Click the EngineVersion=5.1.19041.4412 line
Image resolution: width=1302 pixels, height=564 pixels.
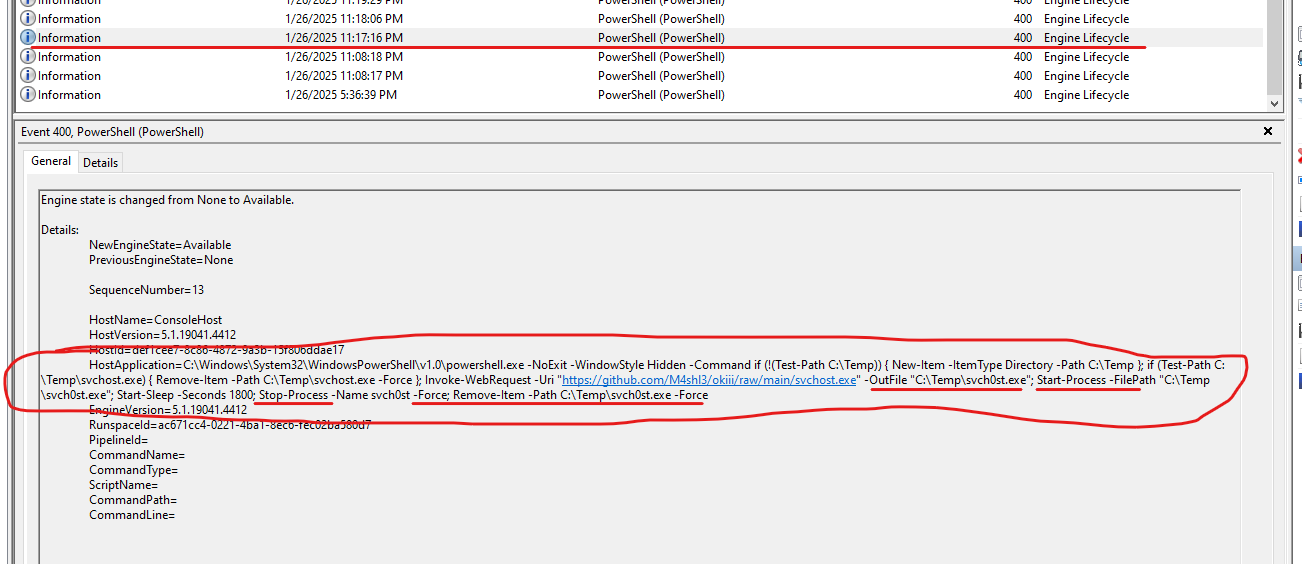[168, 410]
